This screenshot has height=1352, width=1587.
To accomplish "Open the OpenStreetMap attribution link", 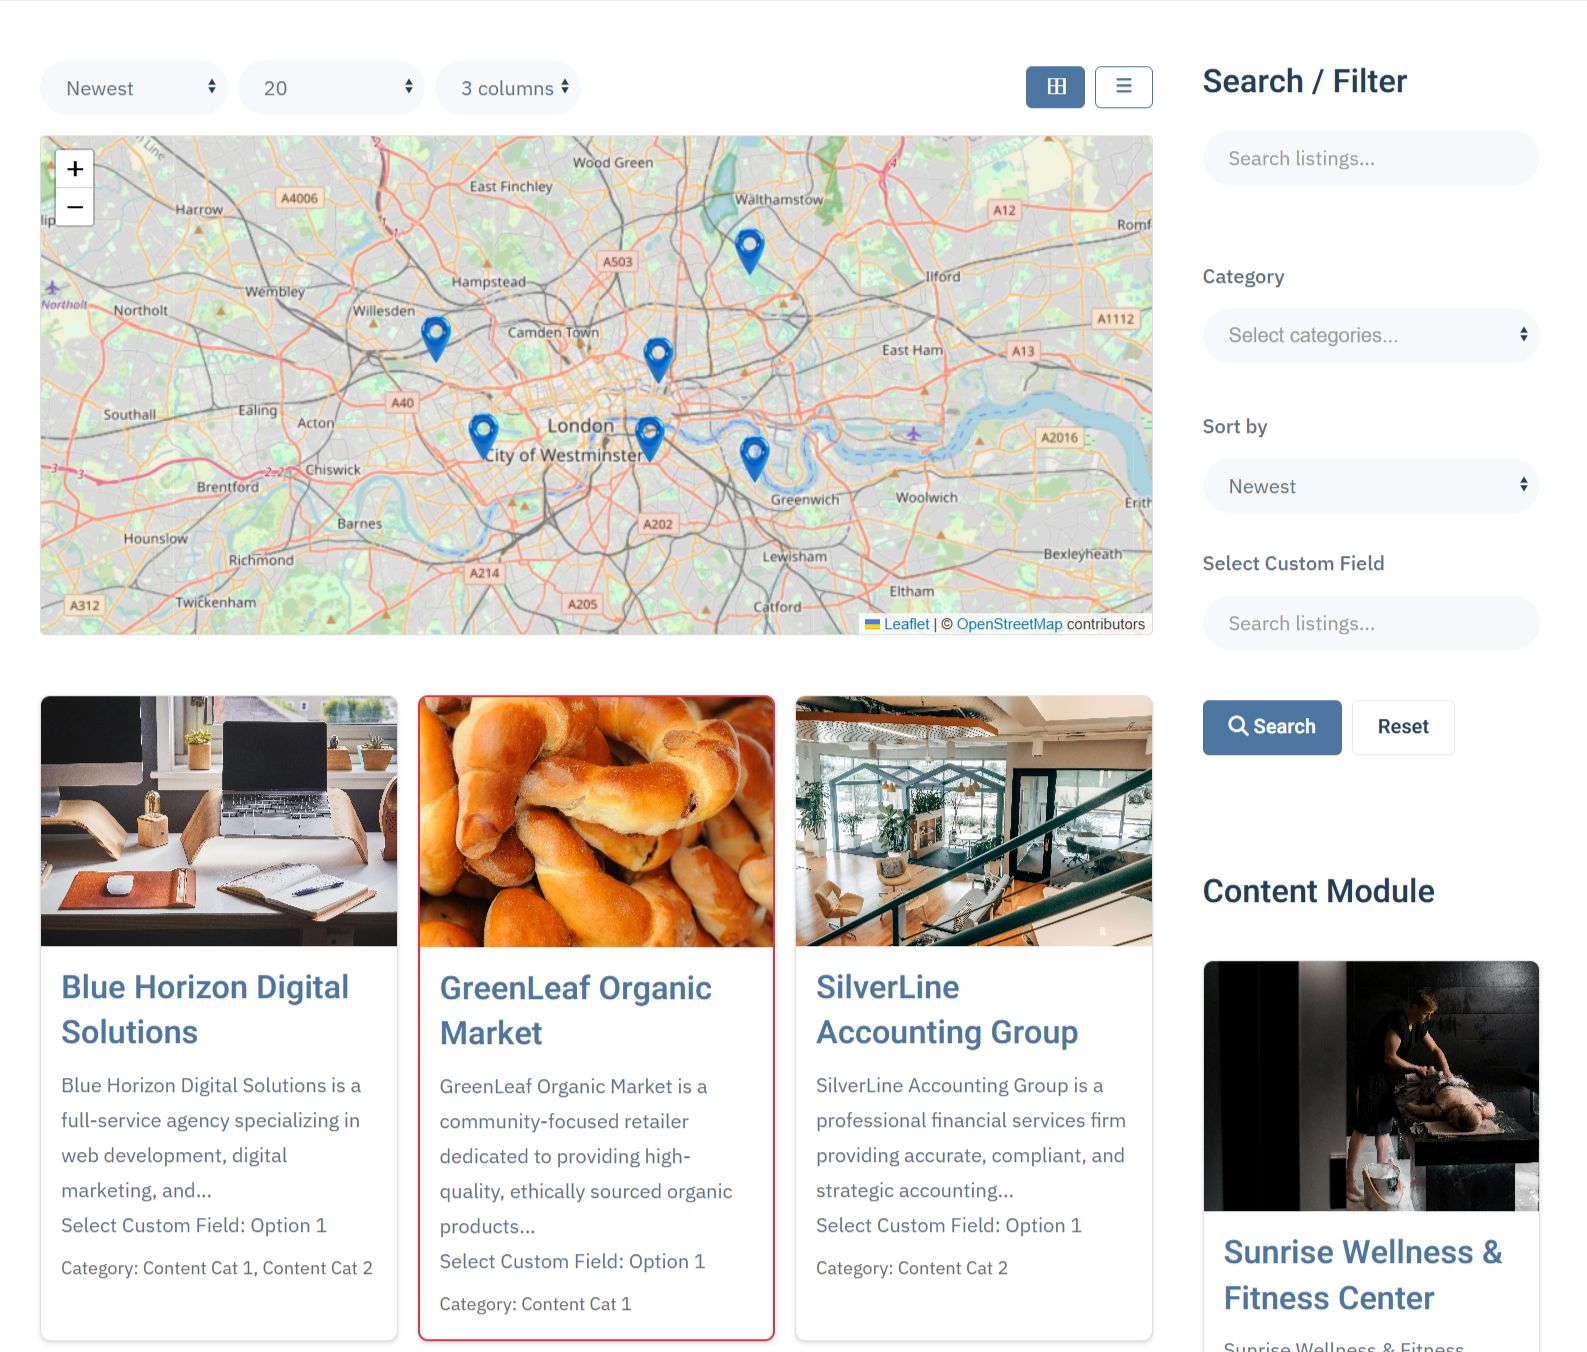I will coord(1009,624).
